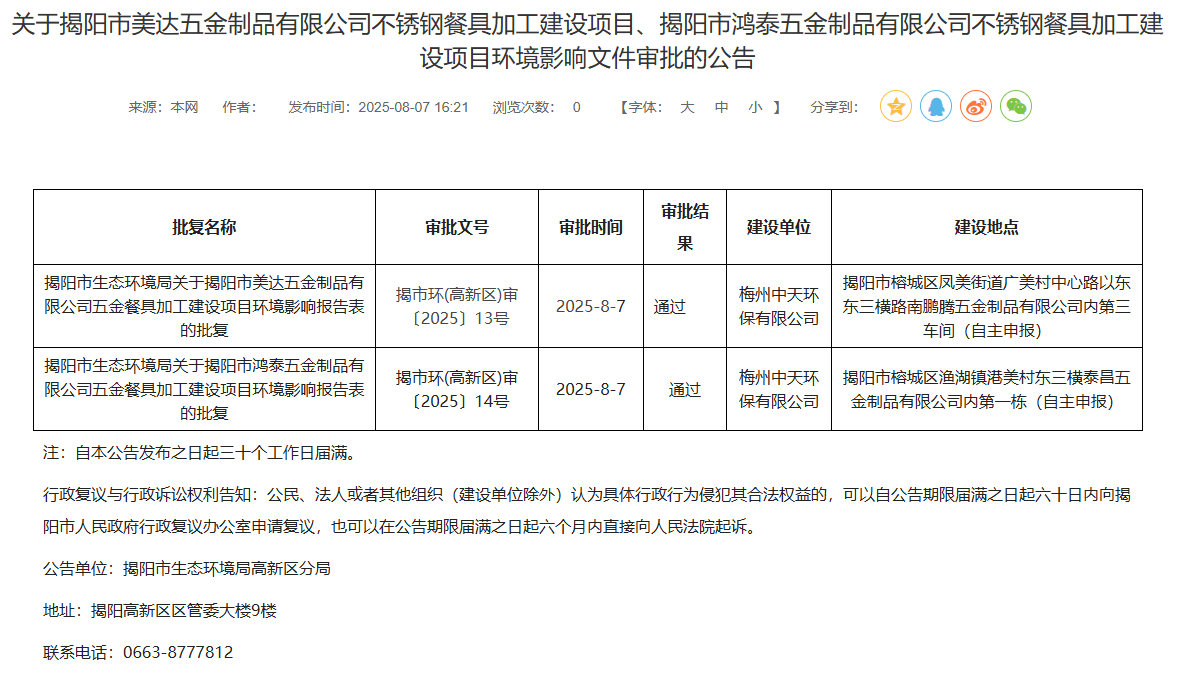Click the 建设地点 header cell
Viewport: 1177px width, 674px height.
[986, 227]
